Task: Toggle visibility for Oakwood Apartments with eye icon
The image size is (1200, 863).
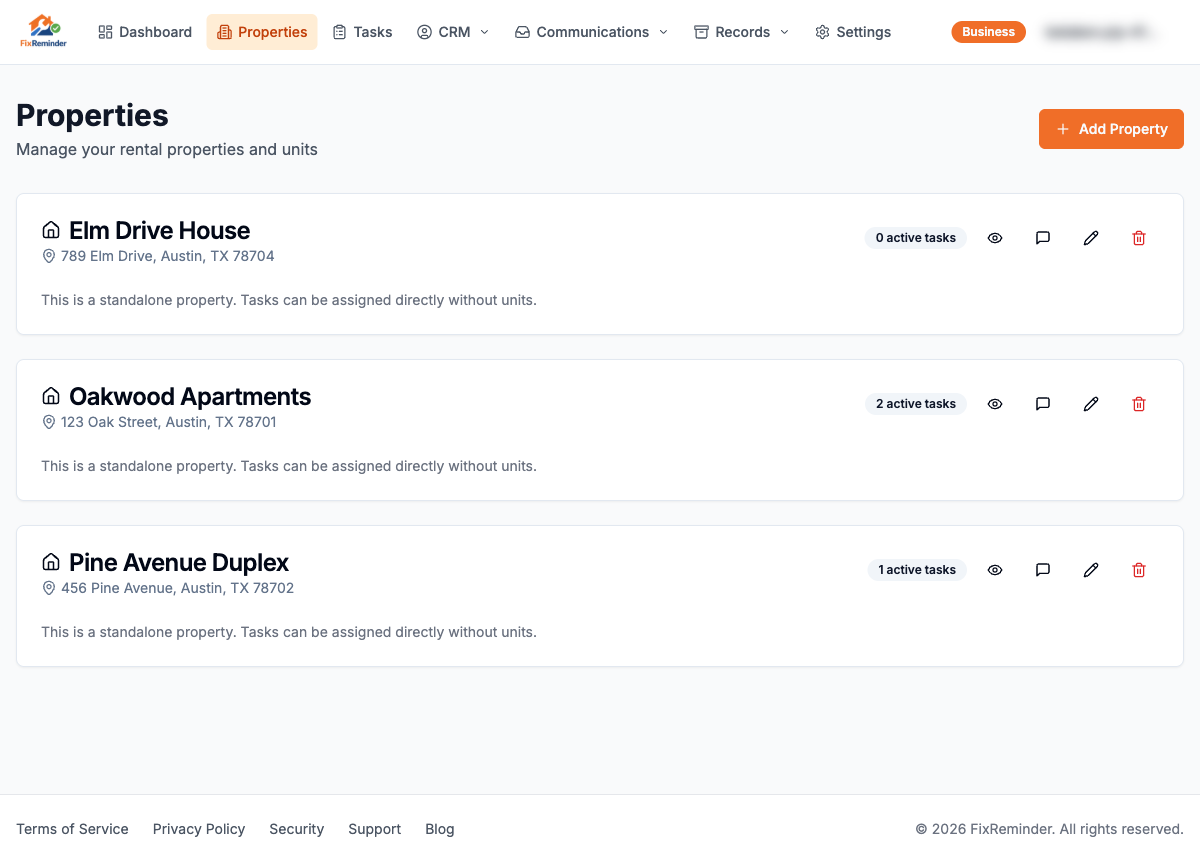Action: (x=994, y=403)
